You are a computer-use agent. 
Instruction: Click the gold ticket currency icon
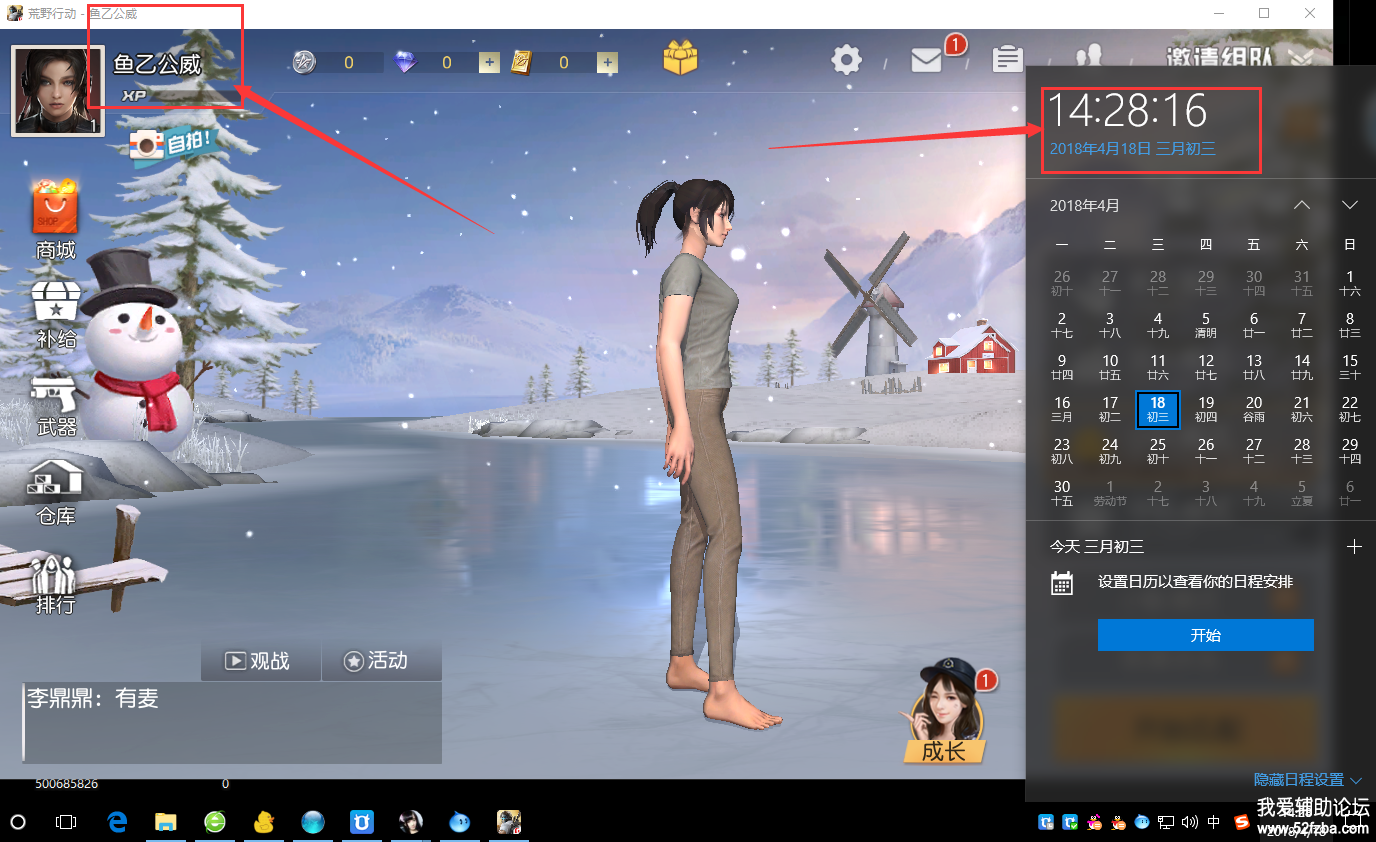[x=521, y=62]
